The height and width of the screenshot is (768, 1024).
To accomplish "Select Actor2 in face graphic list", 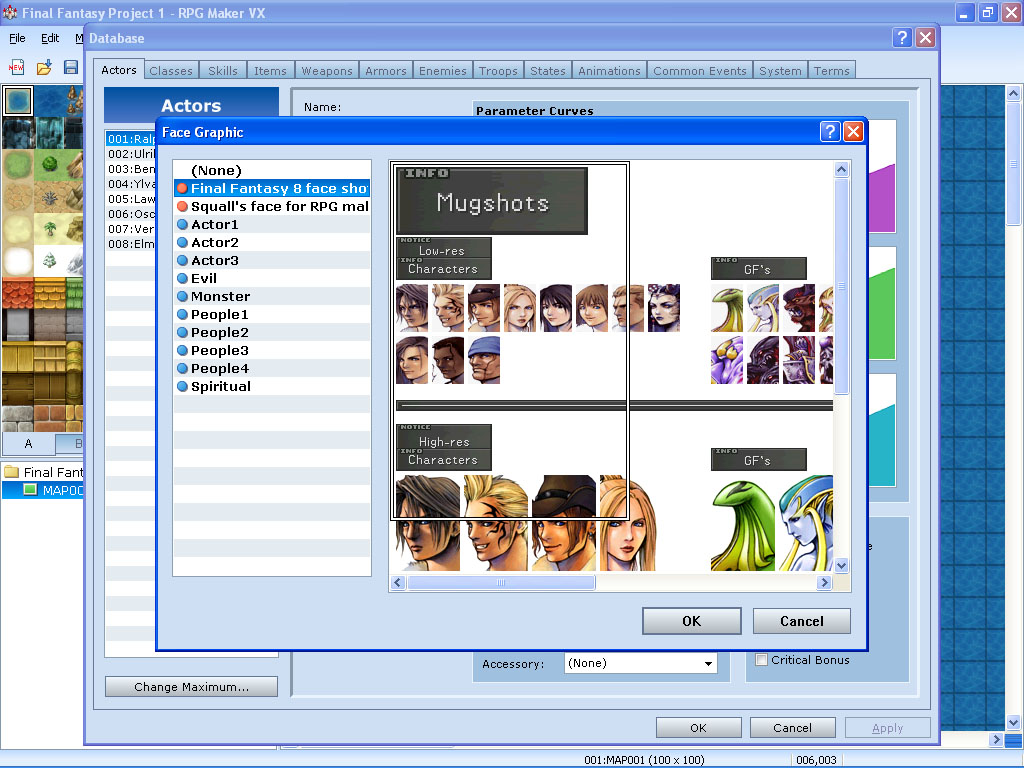I will click(272, 242).
